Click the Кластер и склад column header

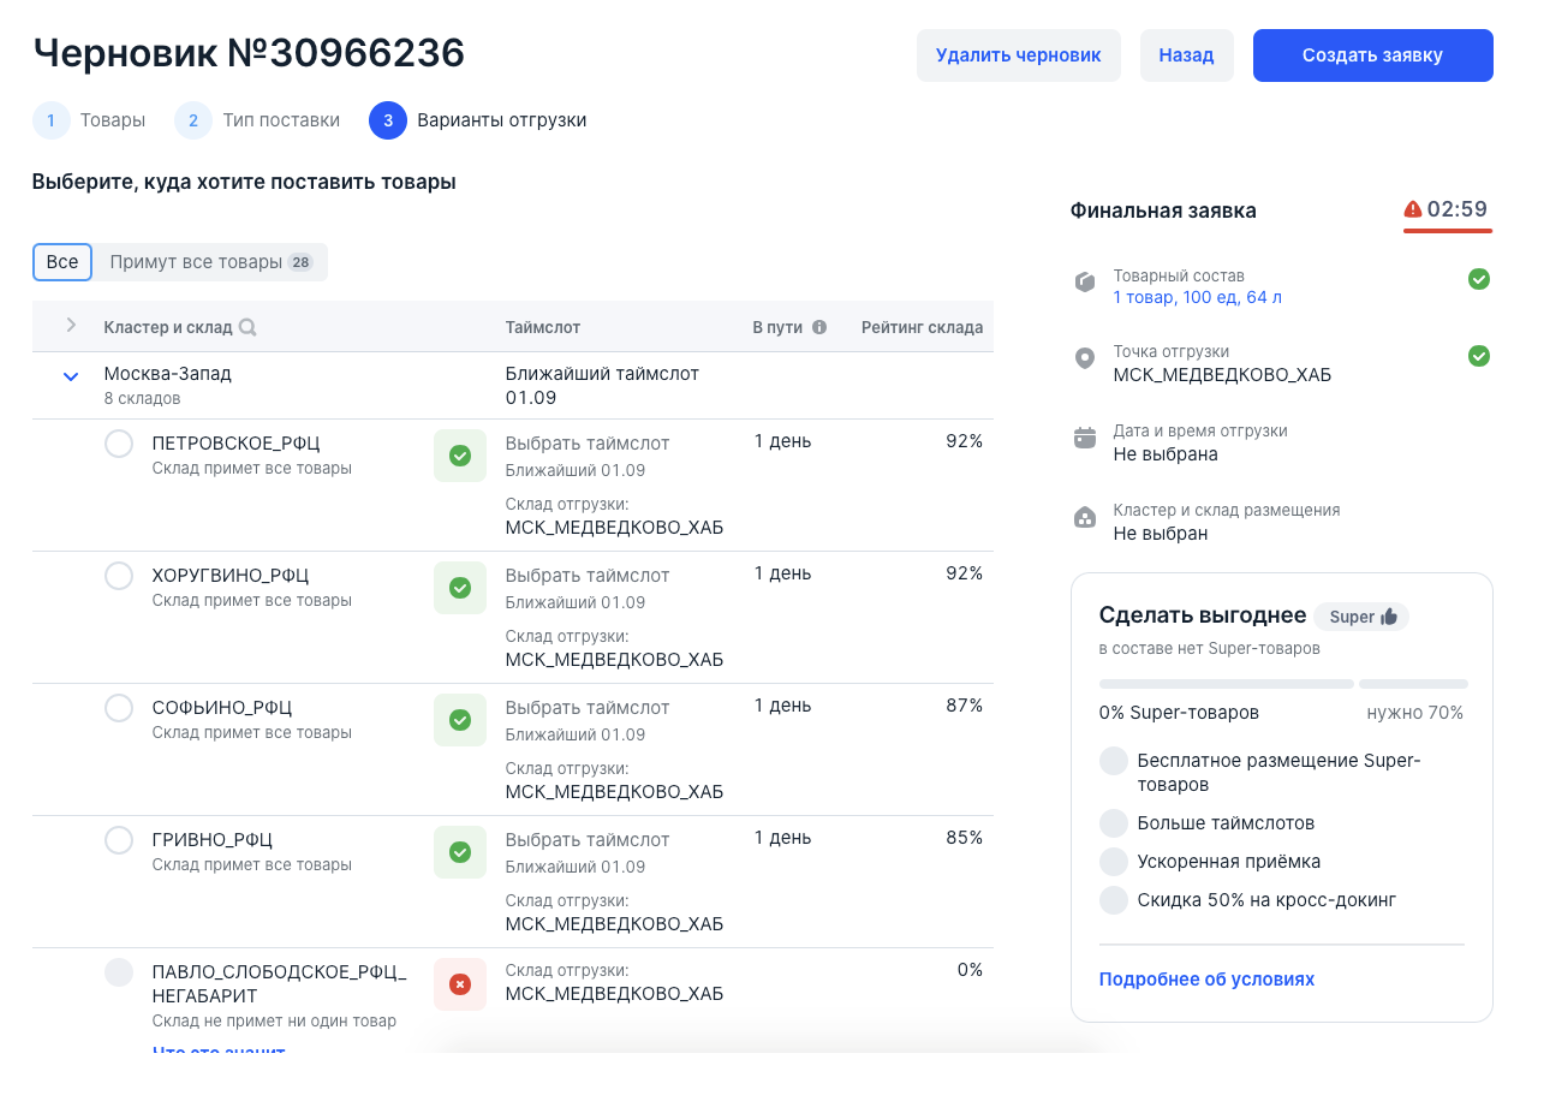pyautogui.click(x=168, y=327)
